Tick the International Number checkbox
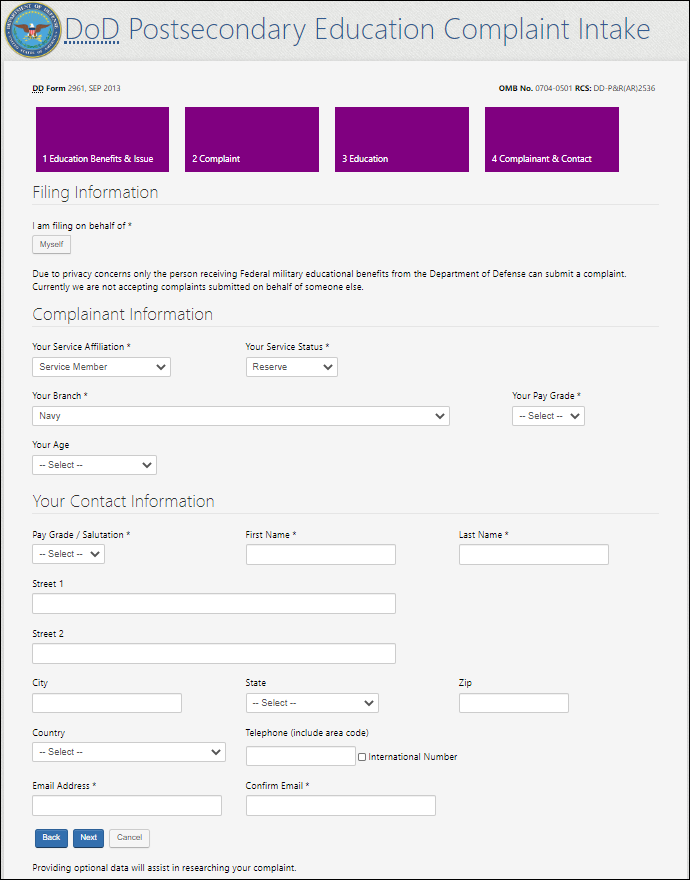The image size is (690, 880). 362,757
